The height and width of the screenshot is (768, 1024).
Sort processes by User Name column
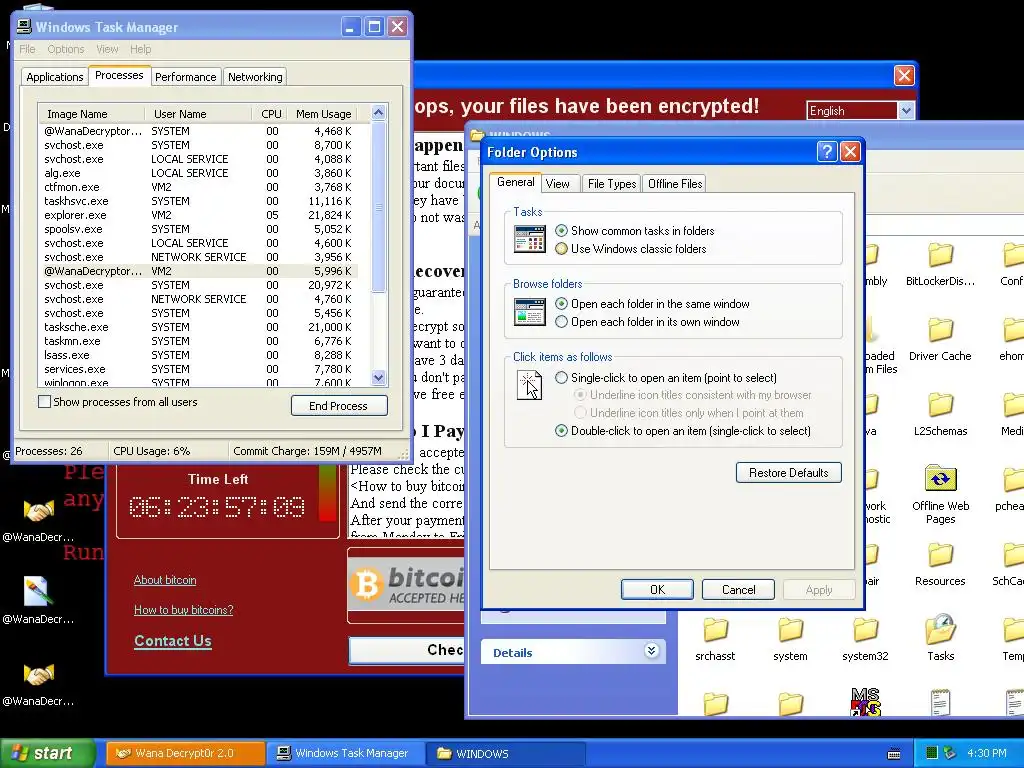198,114
